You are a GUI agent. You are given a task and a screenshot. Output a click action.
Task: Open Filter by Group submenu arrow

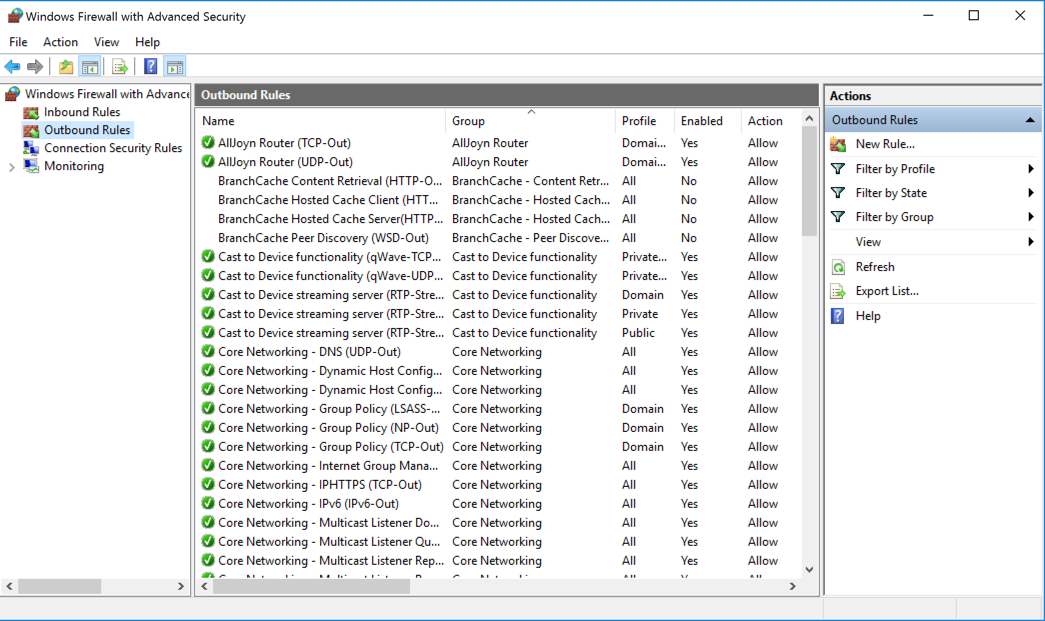[1030, 217]
